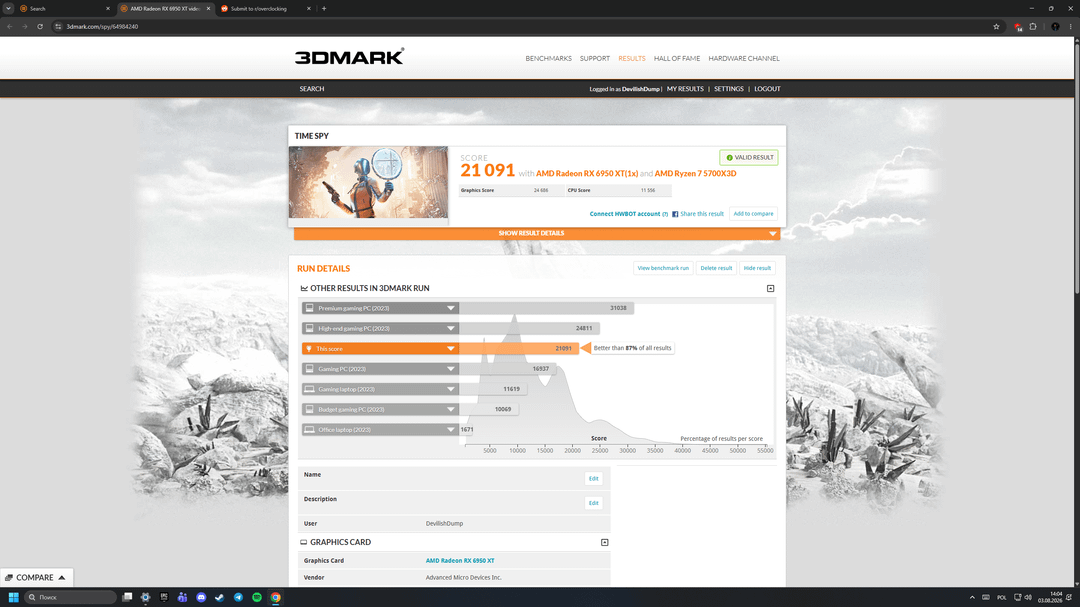Bookmark page with the star icon
This screenshot has width=1080, height=607.
pos(996,27)
